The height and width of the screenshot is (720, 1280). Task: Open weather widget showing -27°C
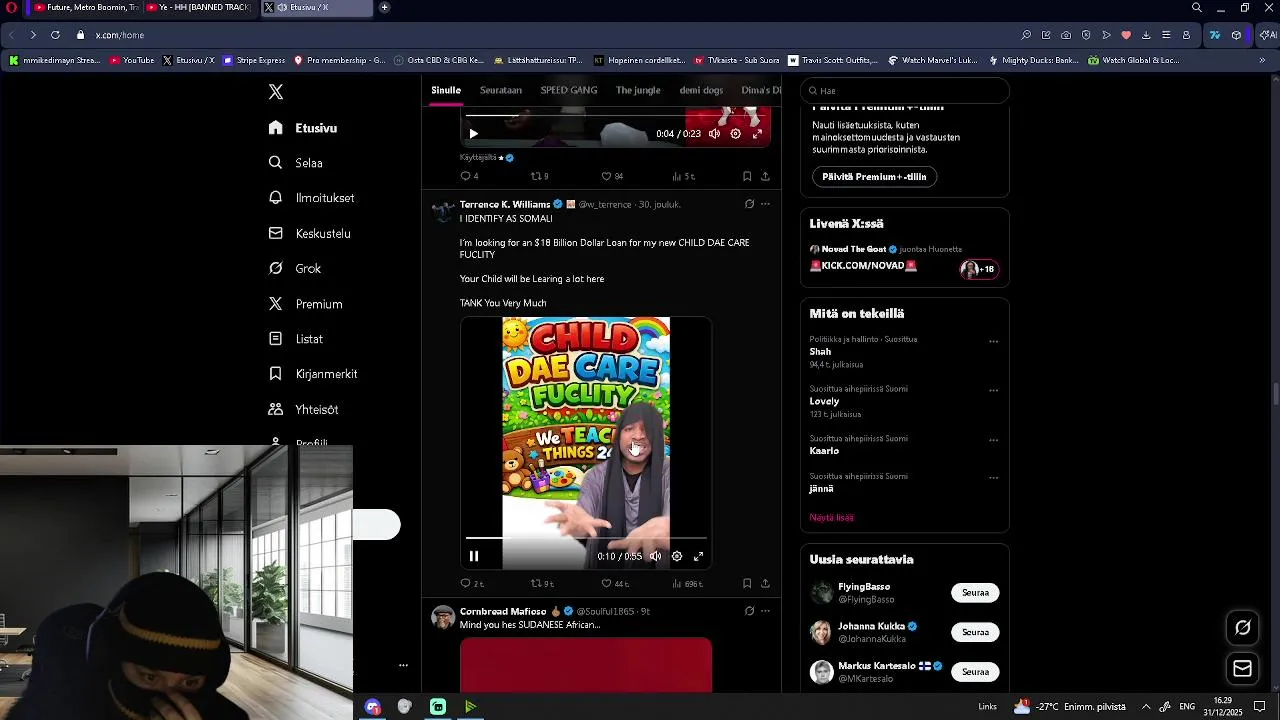(1069, 707)
